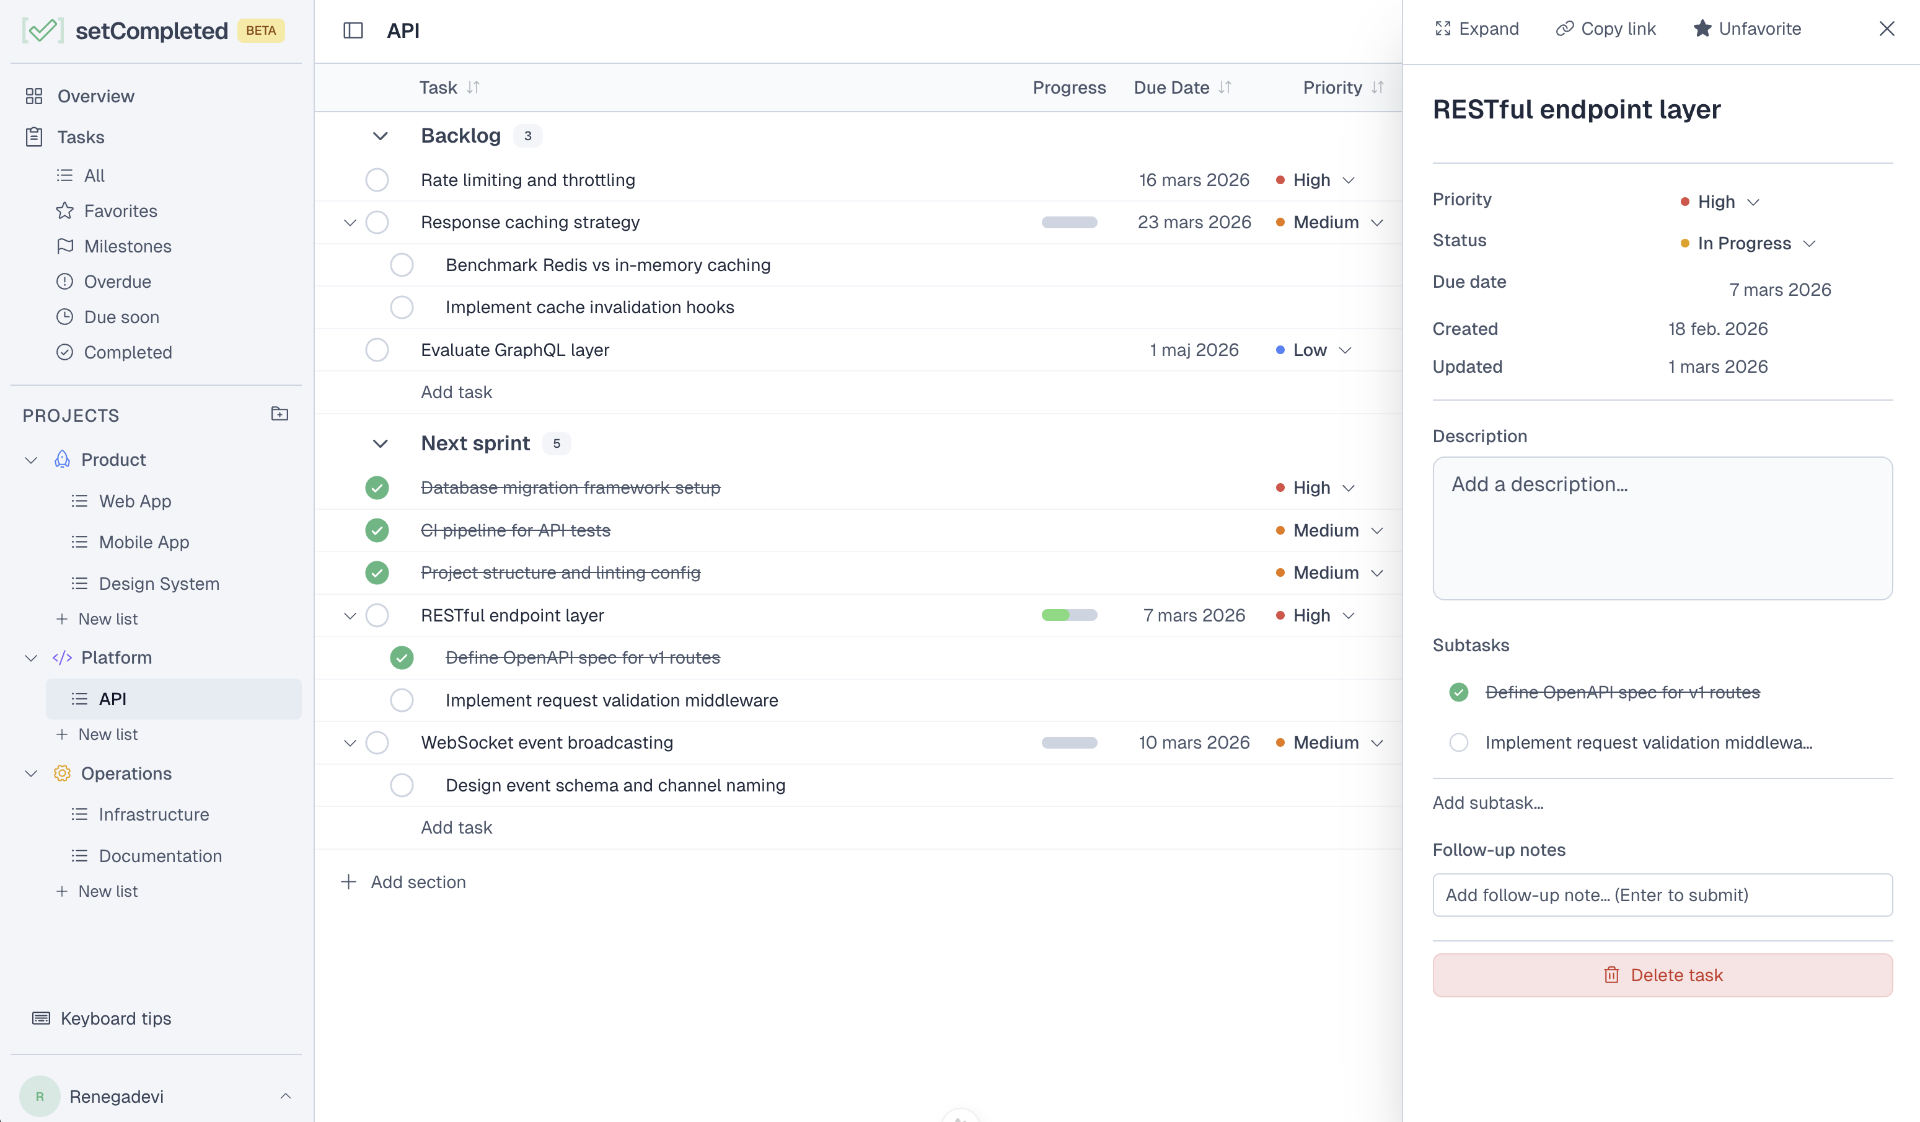
Task: Open the Priority dropdown showing High
Action: [1719, 202]
